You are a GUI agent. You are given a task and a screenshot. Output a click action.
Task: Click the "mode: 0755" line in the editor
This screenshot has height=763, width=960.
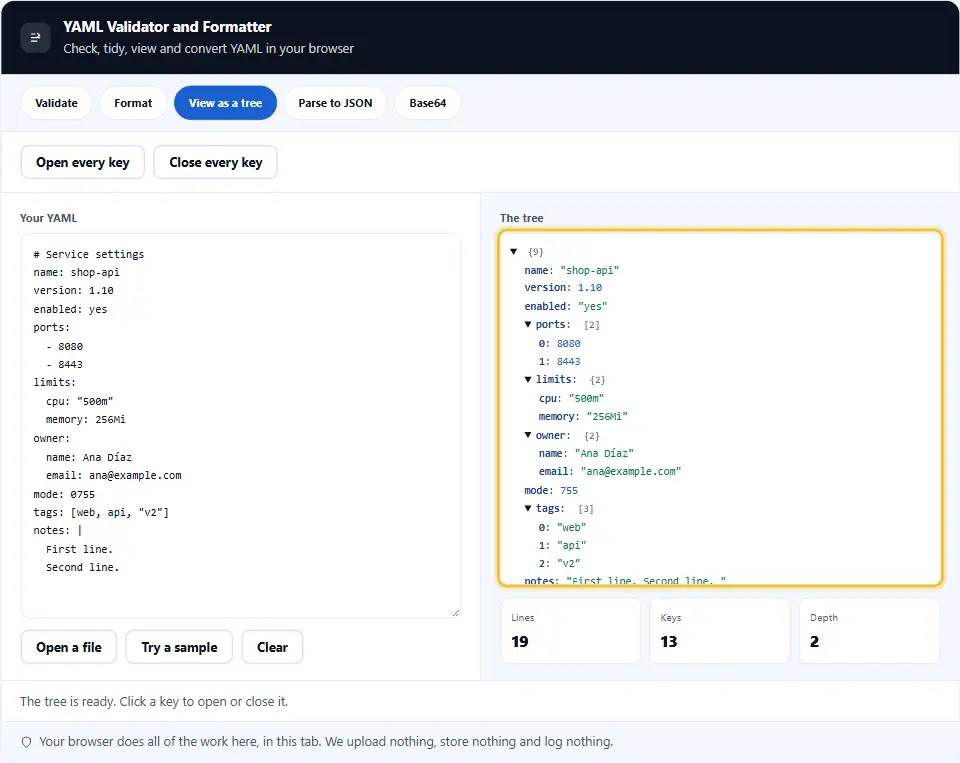64,494
